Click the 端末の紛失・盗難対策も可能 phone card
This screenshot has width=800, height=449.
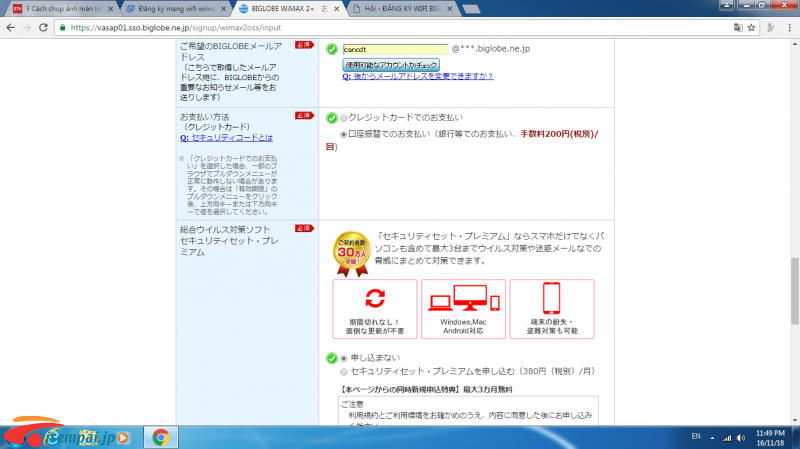pyautogui.click(x=552, y=309)
